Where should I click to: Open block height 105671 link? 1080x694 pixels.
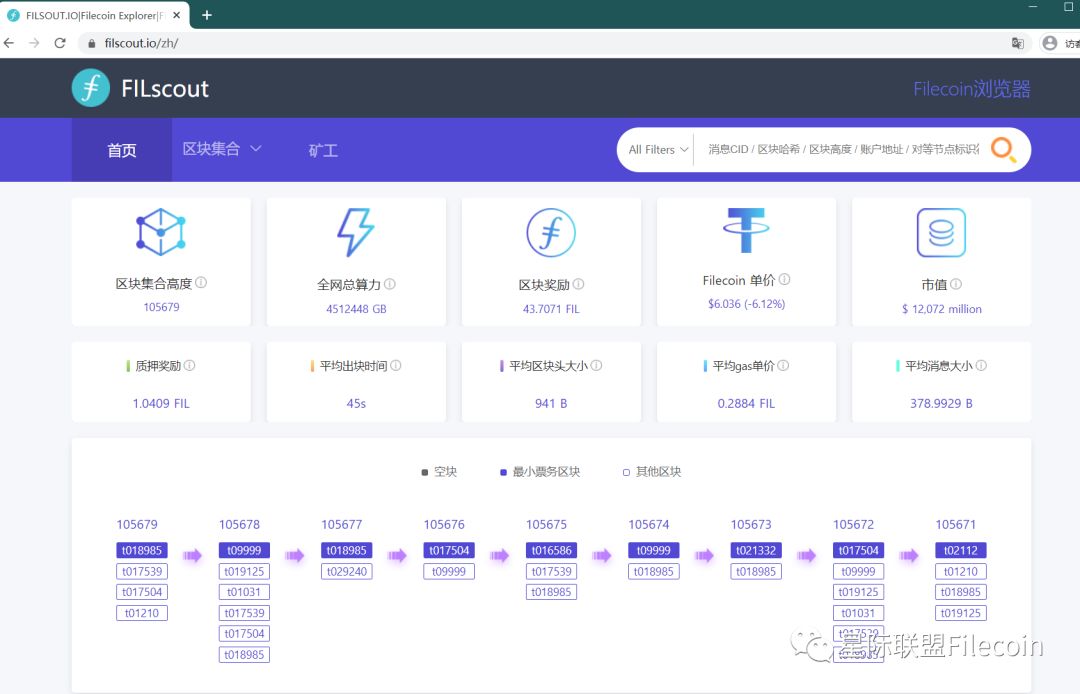coord(955,525)
